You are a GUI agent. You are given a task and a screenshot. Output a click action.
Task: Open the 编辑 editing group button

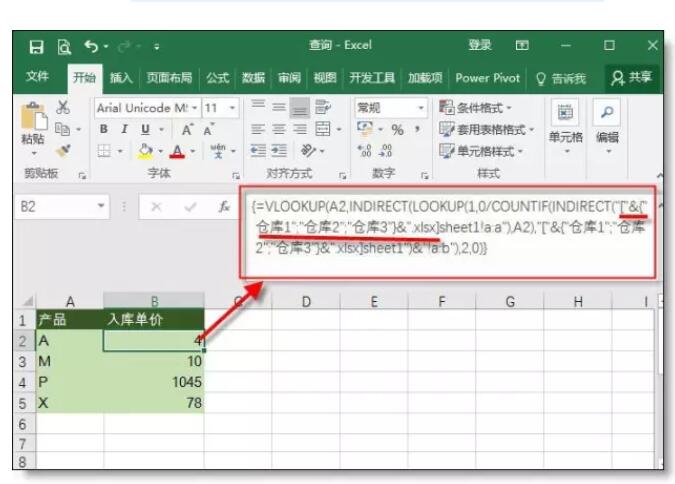(607, 127)
